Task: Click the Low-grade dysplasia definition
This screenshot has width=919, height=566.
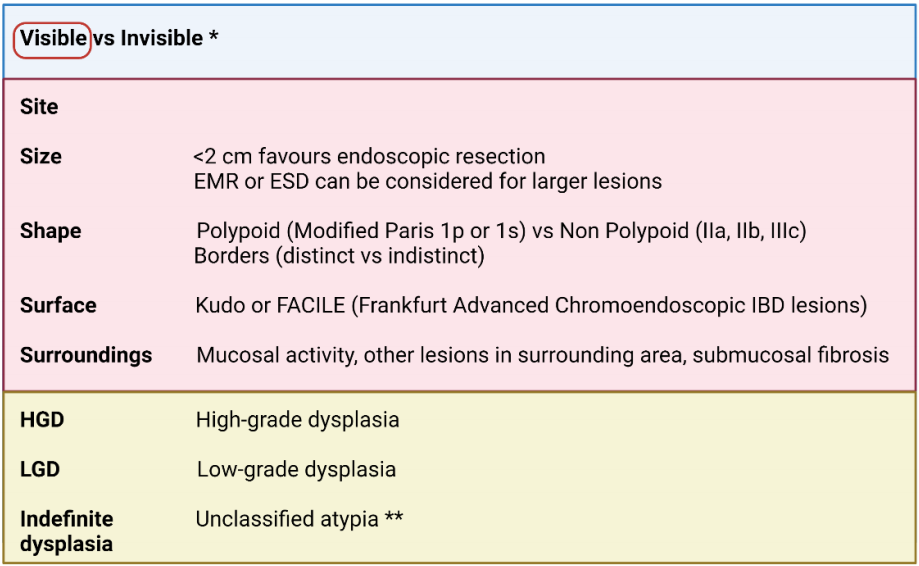Action: click(x=297, y=470)
